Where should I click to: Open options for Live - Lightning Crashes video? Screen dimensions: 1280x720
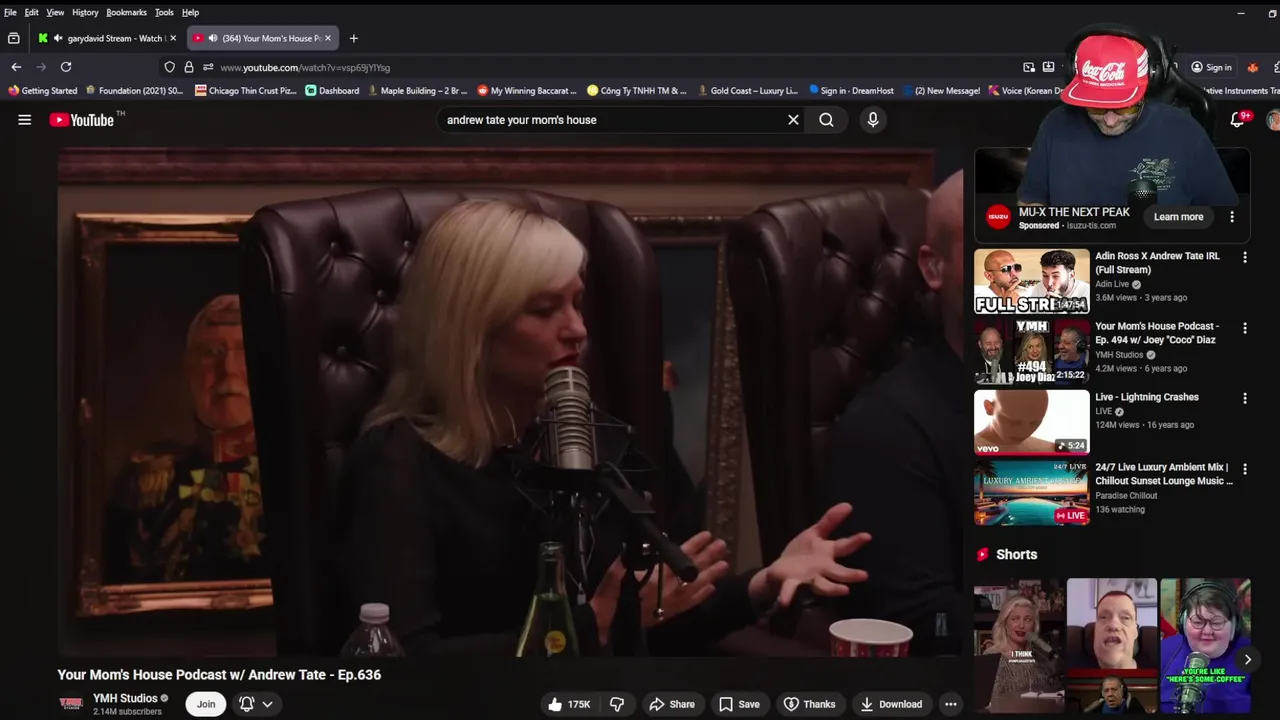1245,398
